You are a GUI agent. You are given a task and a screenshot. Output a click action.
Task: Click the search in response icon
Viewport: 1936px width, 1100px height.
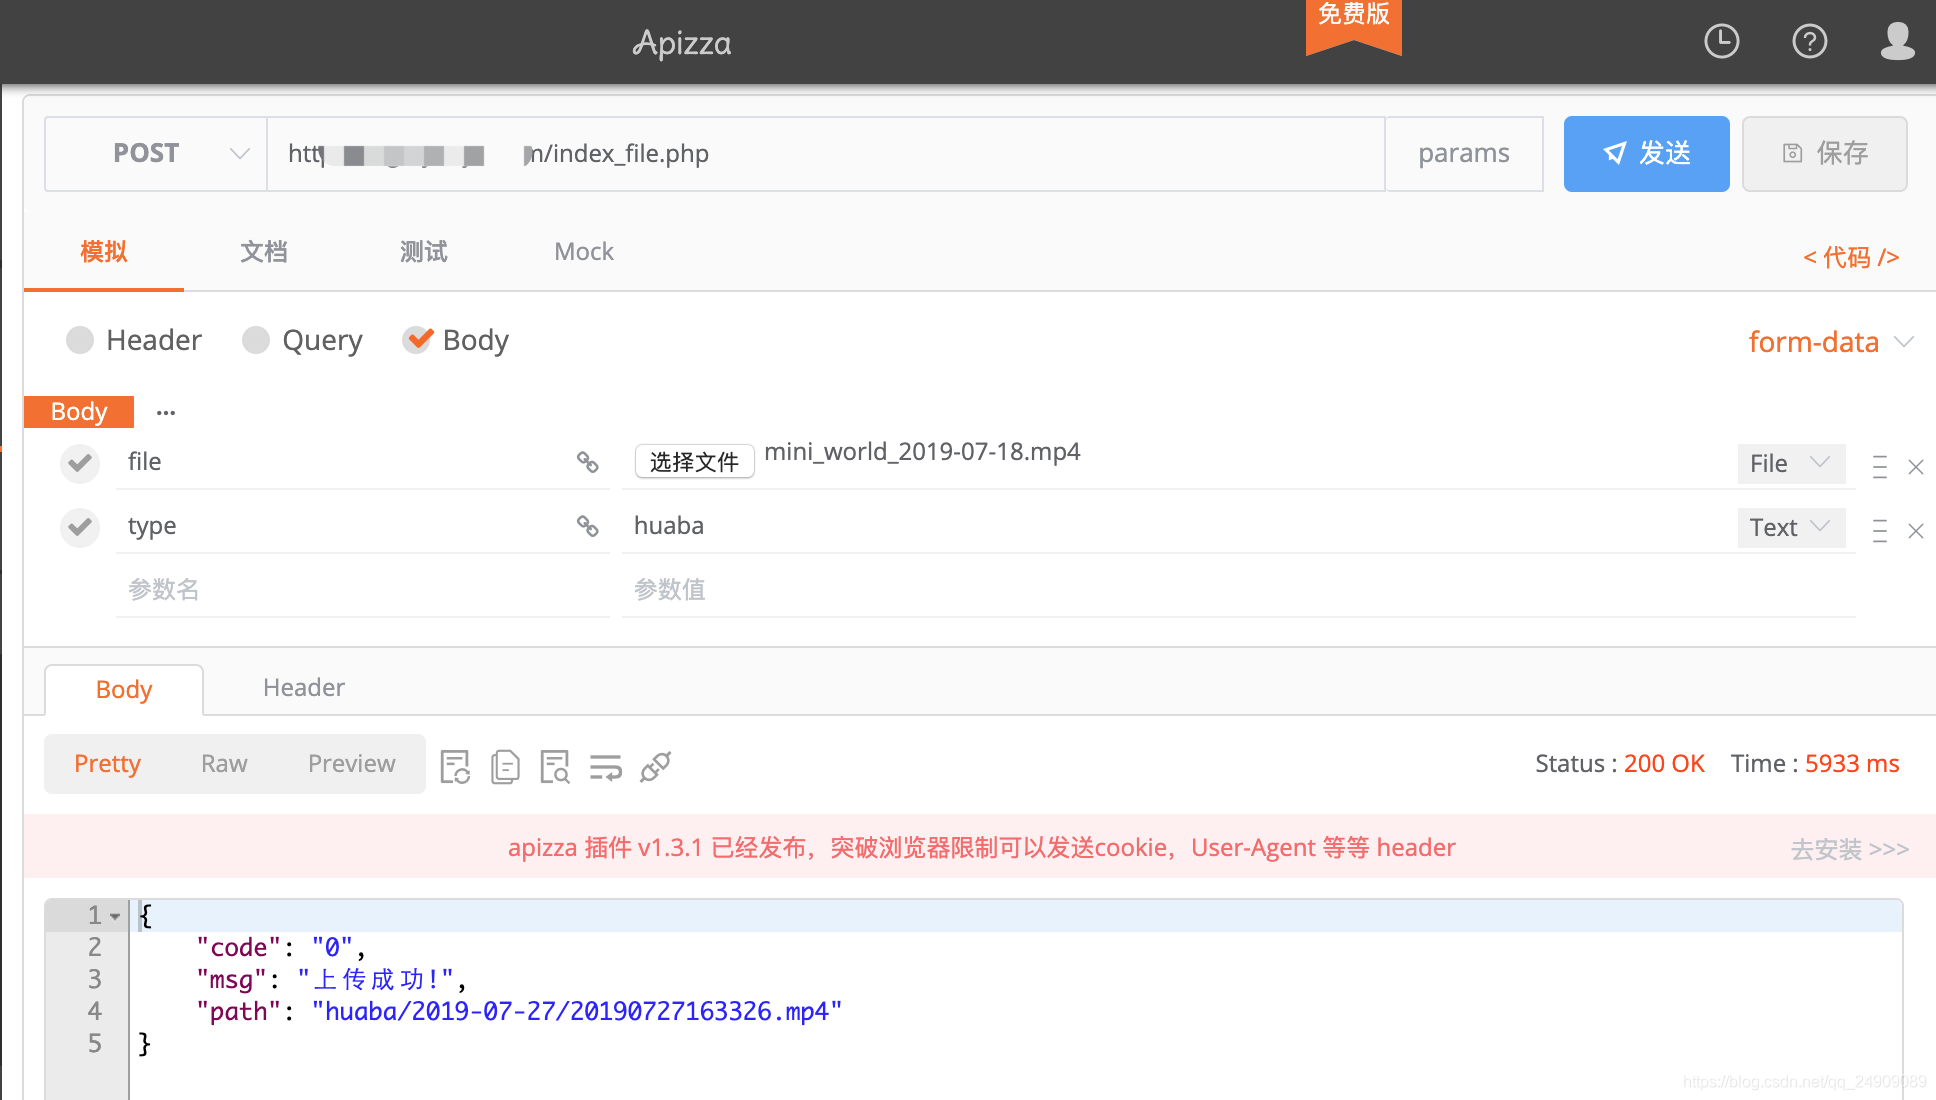pos(555,767)
